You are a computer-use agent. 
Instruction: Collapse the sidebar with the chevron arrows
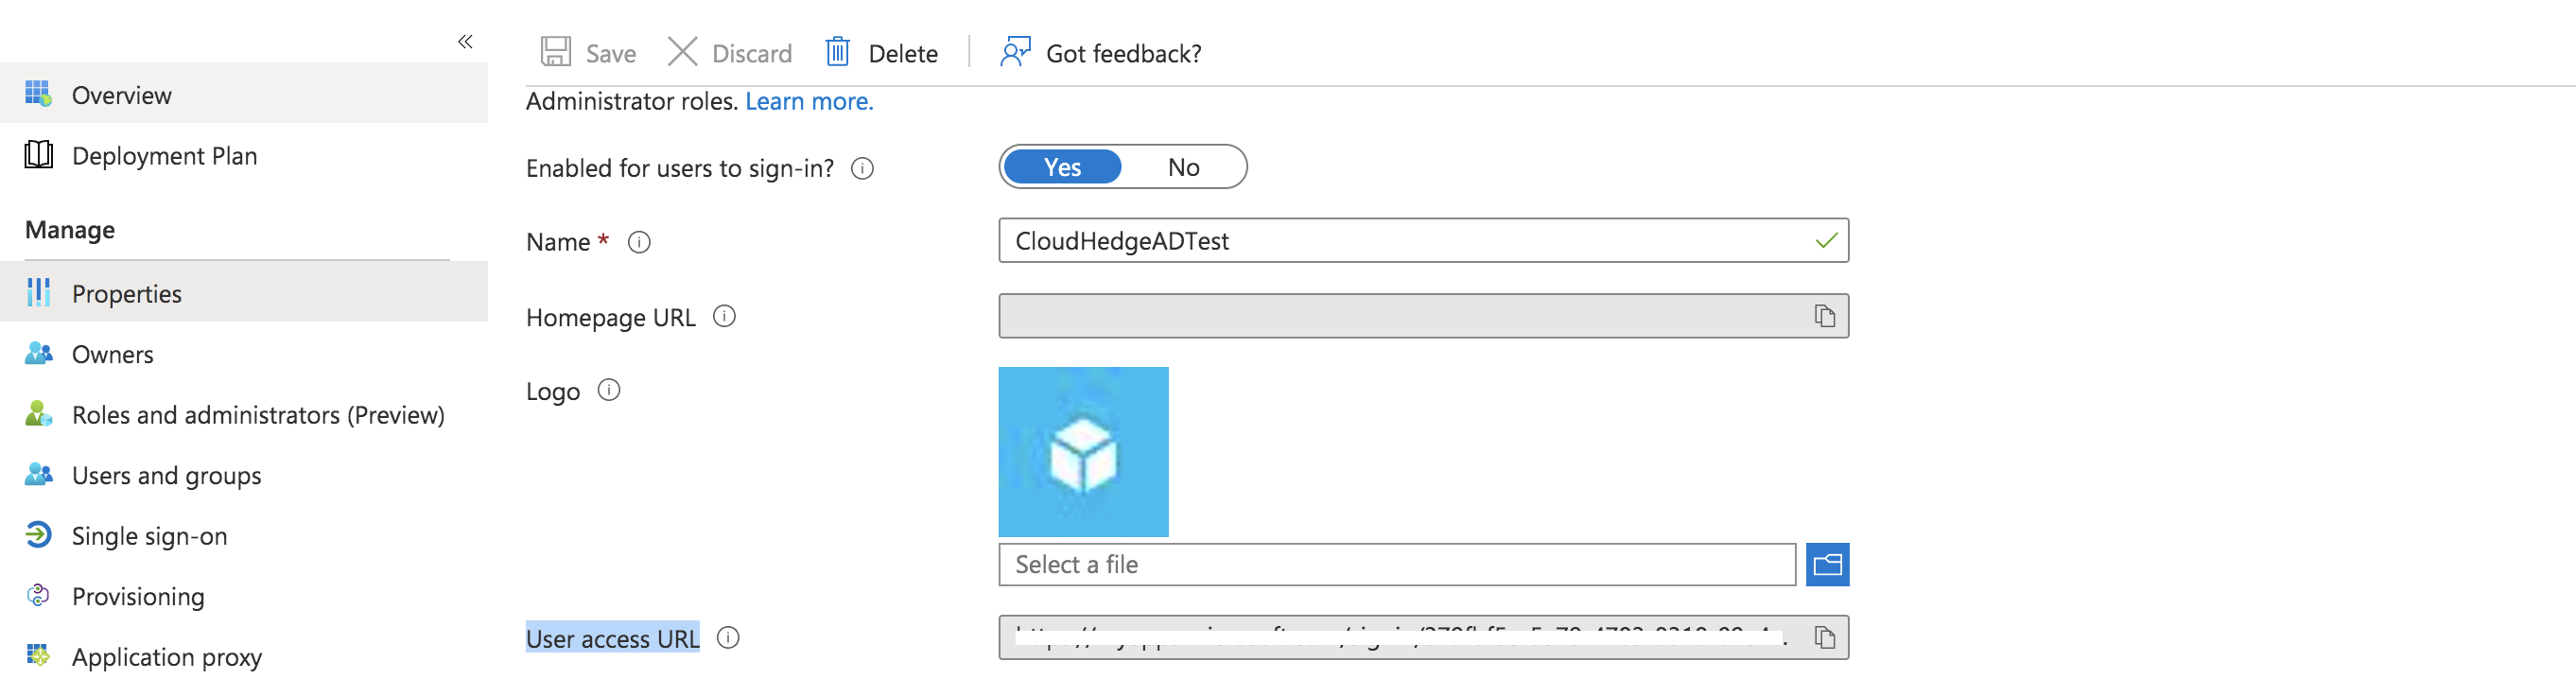click(465, 41)
